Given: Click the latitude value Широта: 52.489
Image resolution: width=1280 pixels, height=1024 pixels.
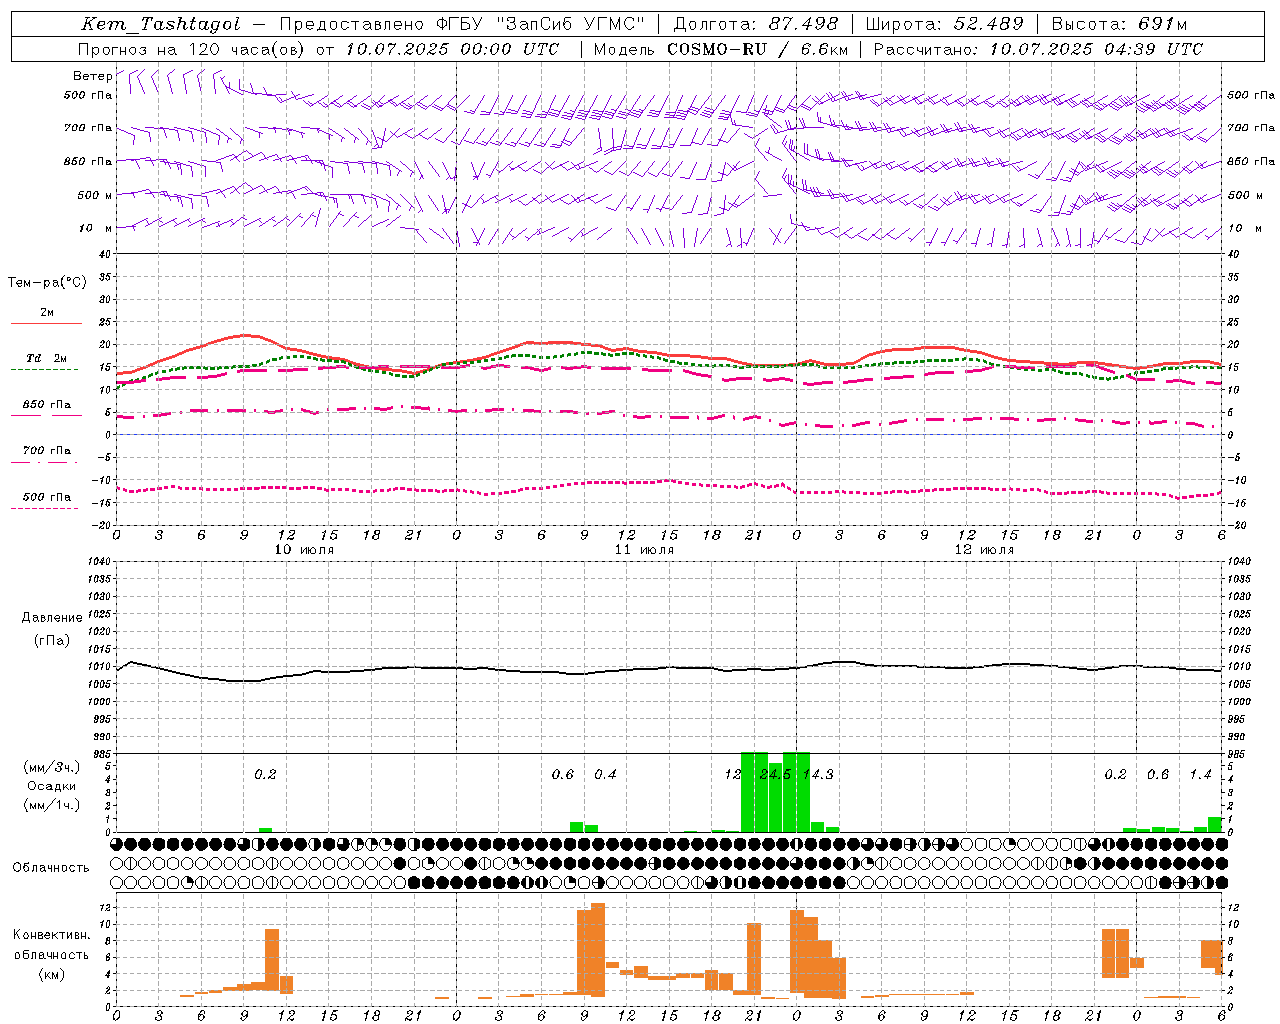Looking at the screenshot, I should point(944,25).
